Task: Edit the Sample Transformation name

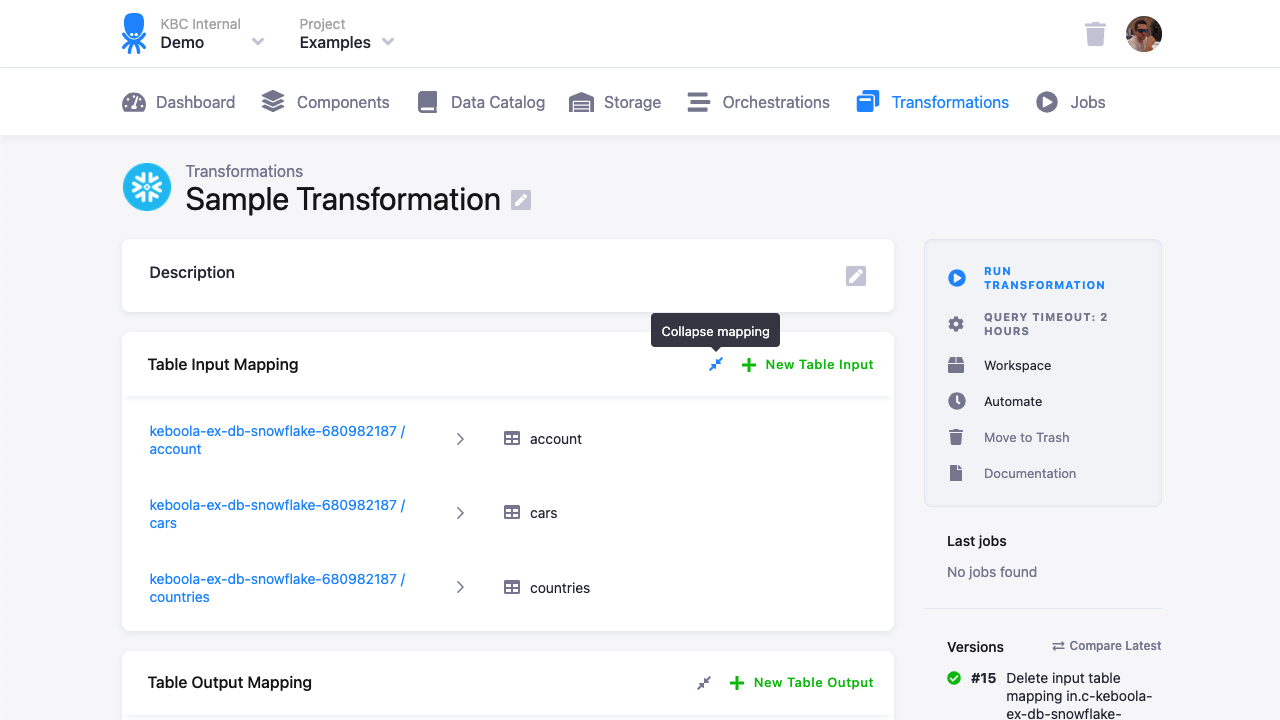Action: 521,200
